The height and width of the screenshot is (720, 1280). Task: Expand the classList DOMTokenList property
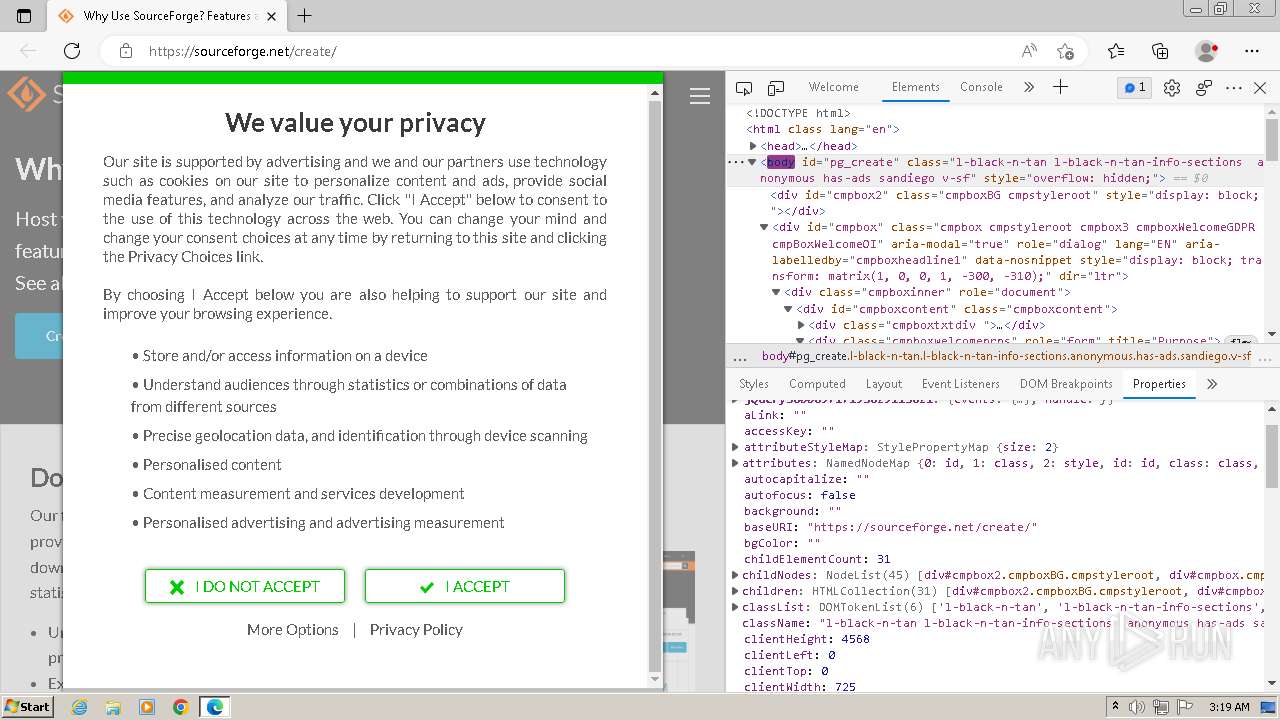[736, 607]
